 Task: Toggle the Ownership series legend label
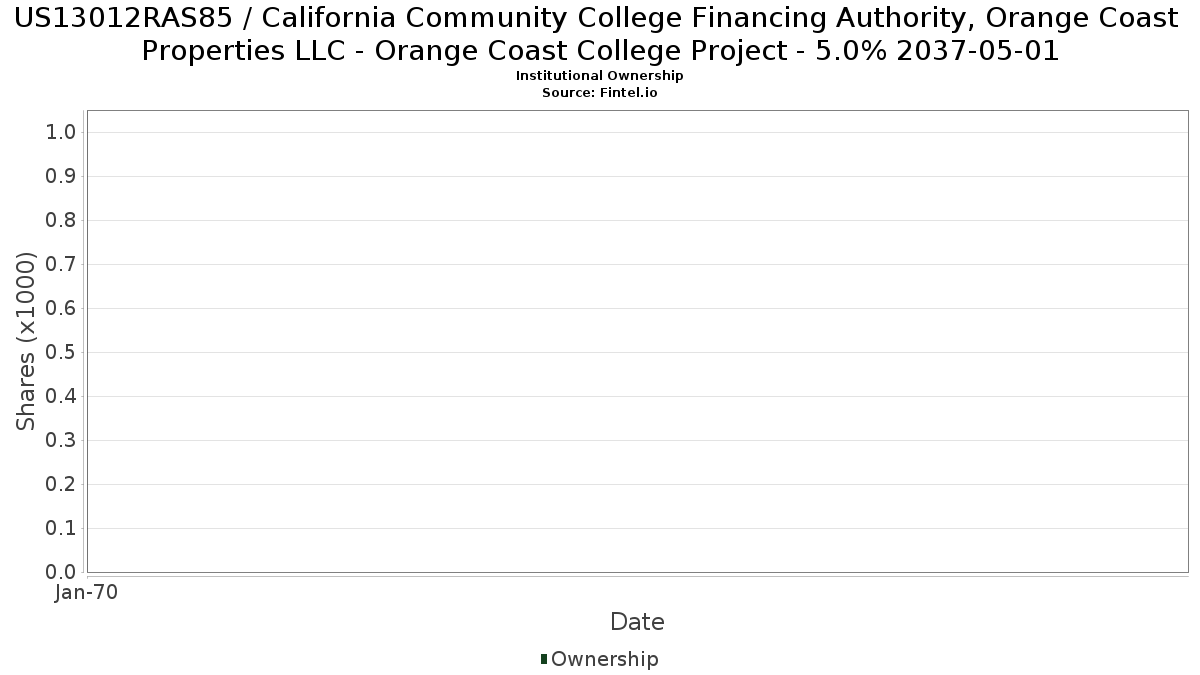pyautogui.click(x=604, y=659)
